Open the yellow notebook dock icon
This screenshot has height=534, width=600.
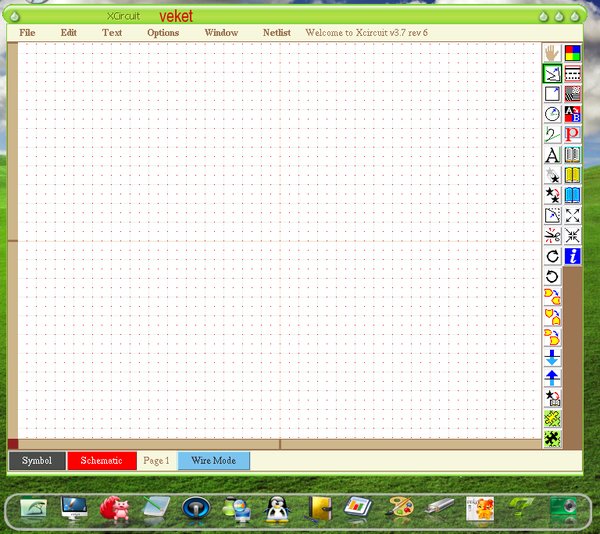pyautogui.click(x=320, y=508)
